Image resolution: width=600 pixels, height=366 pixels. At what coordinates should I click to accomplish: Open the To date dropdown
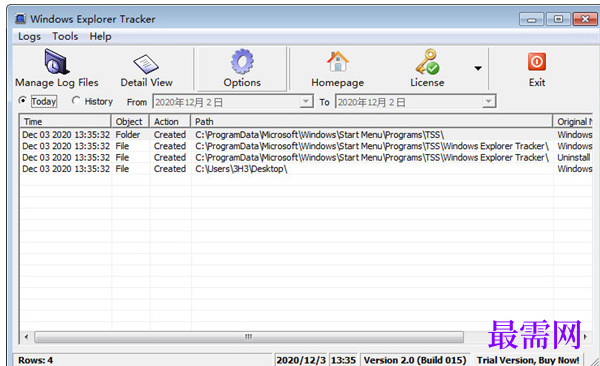coord(488,102)
